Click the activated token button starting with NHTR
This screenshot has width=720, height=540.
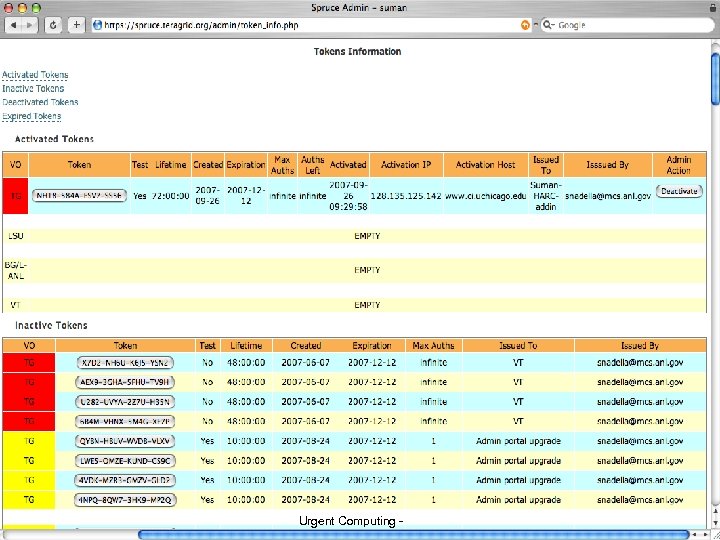pos(79,195)
